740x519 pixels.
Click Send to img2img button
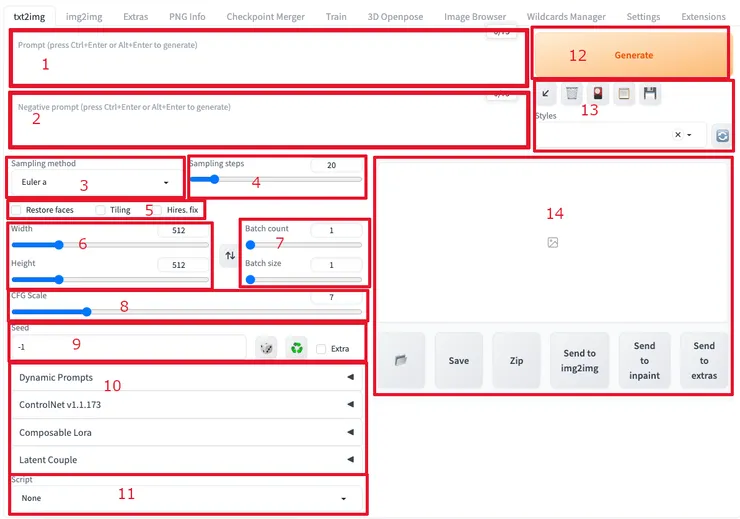tap(580, 360)
